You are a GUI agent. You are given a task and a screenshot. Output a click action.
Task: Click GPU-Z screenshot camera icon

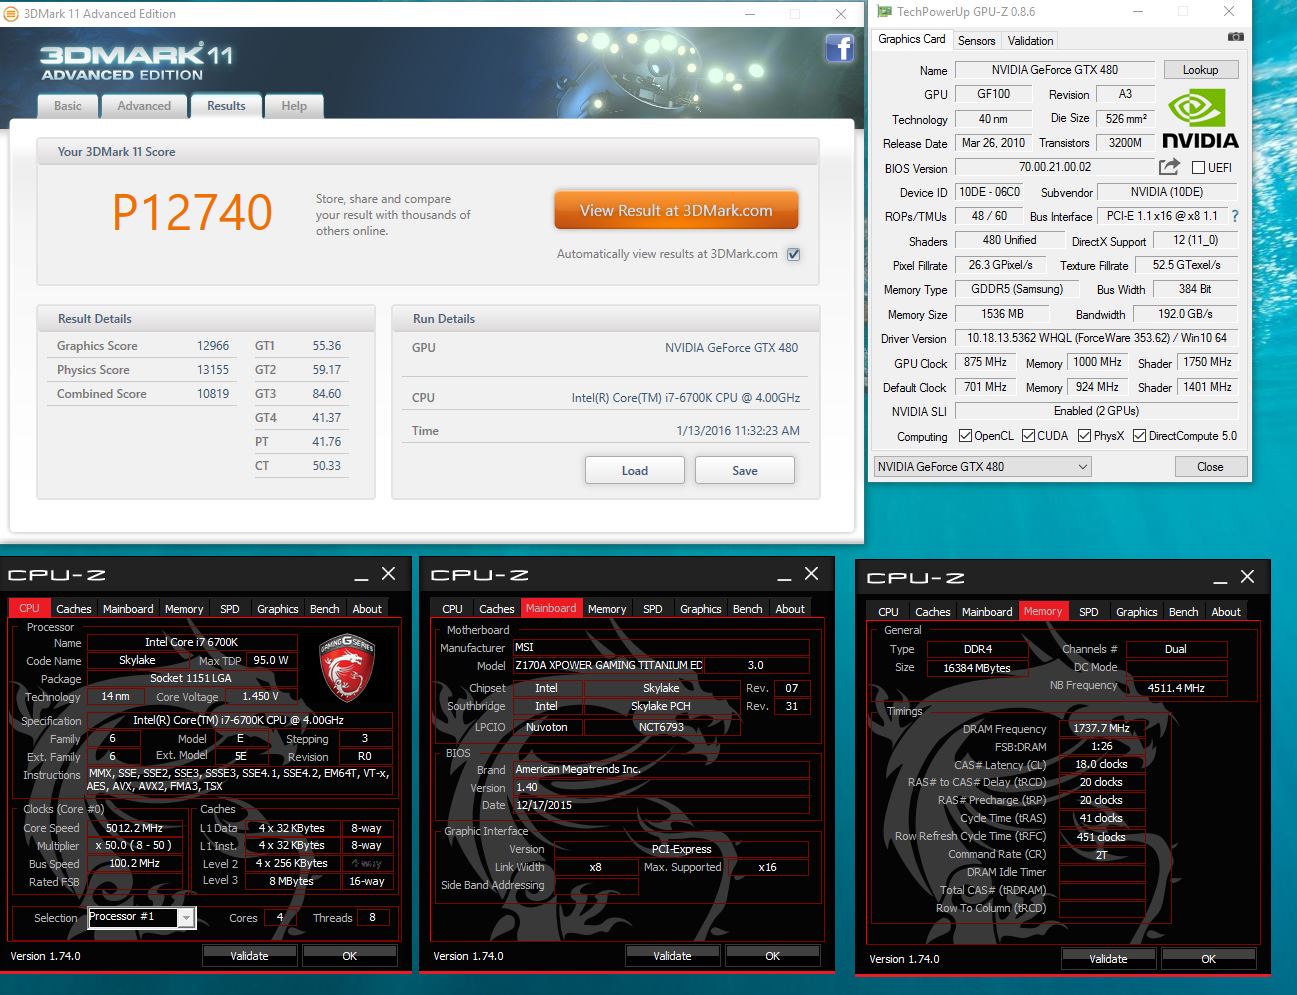(1236, 36)
